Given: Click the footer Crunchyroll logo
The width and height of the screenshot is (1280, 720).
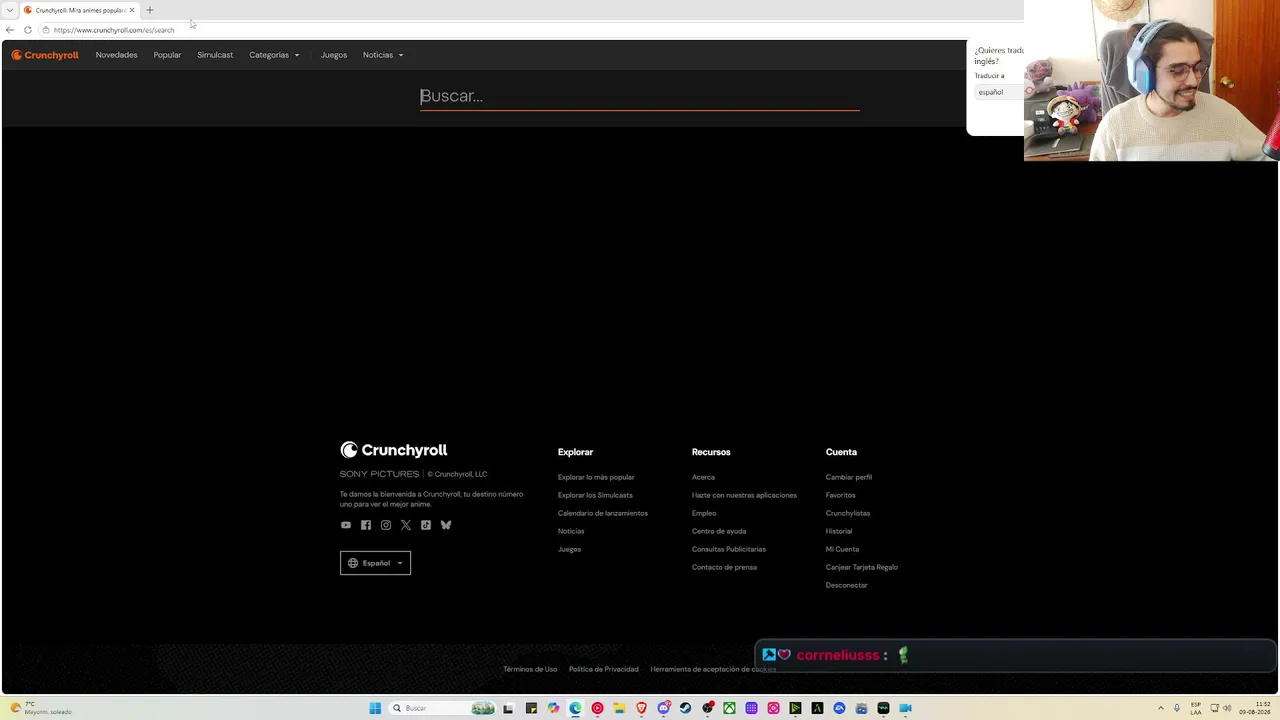Looking at the screenshot, I should [394, 450].
